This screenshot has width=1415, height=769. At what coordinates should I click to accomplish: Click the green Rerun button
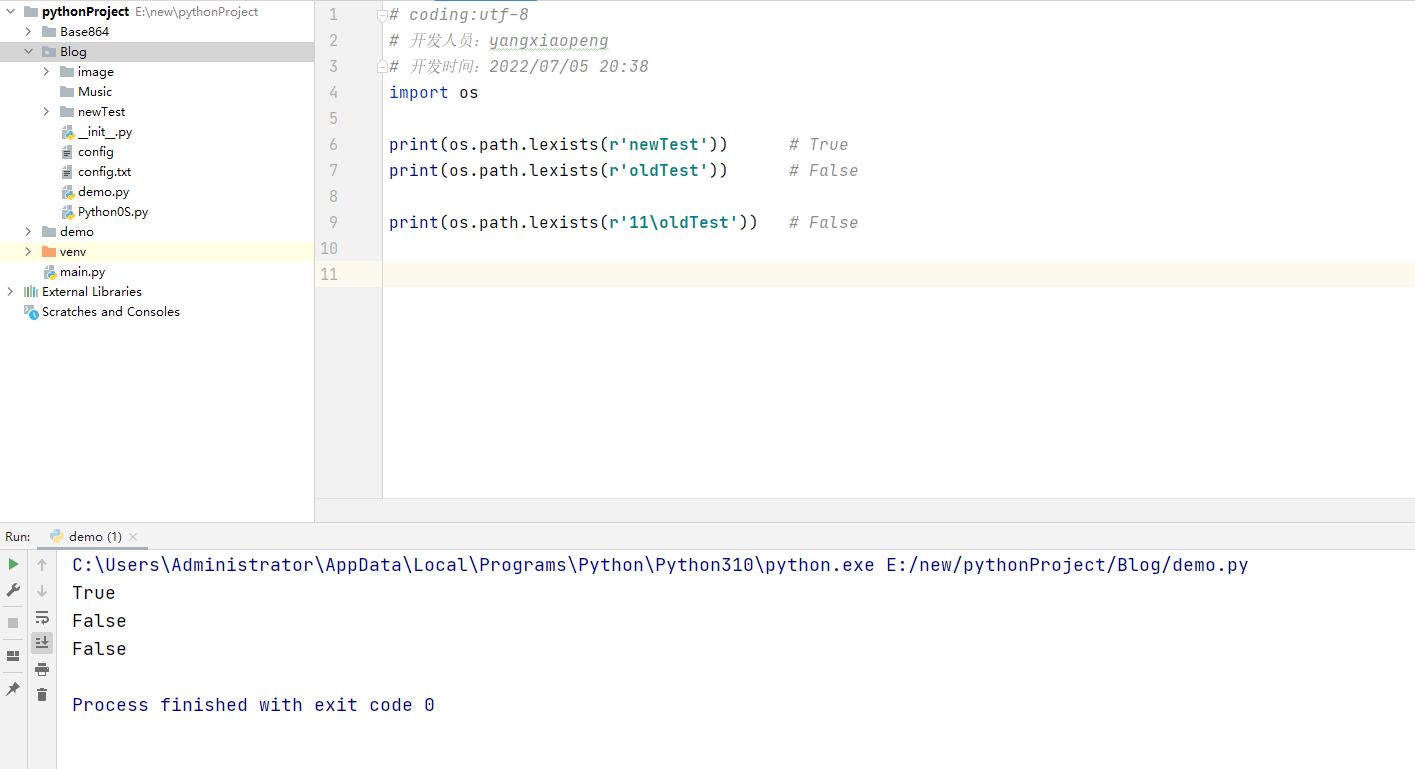pos(13,564)
